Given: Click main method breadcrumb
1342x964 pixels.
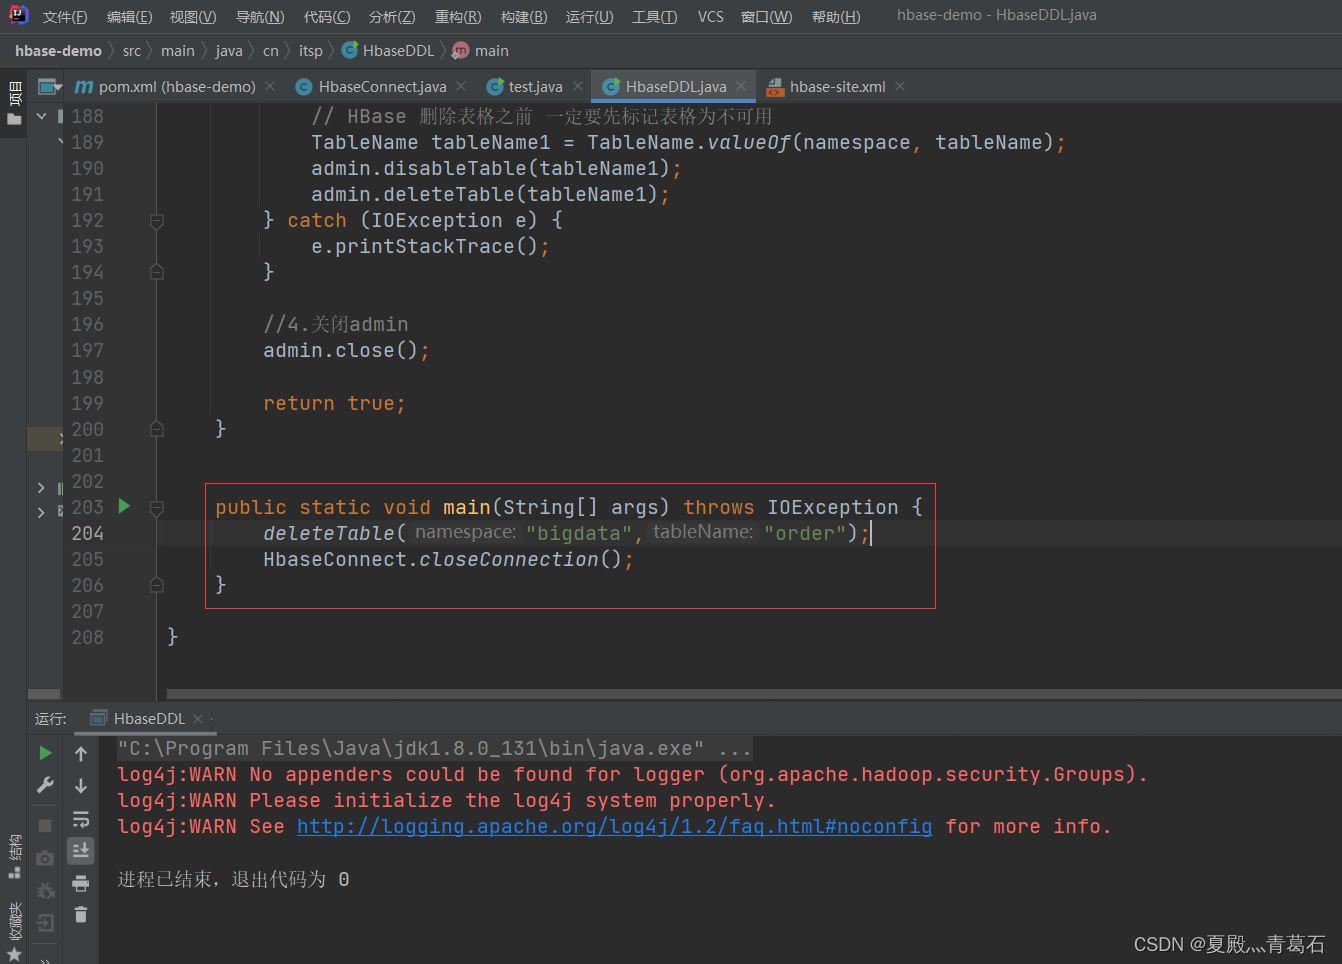Looking at the screenshot, I should pos(481,51).
